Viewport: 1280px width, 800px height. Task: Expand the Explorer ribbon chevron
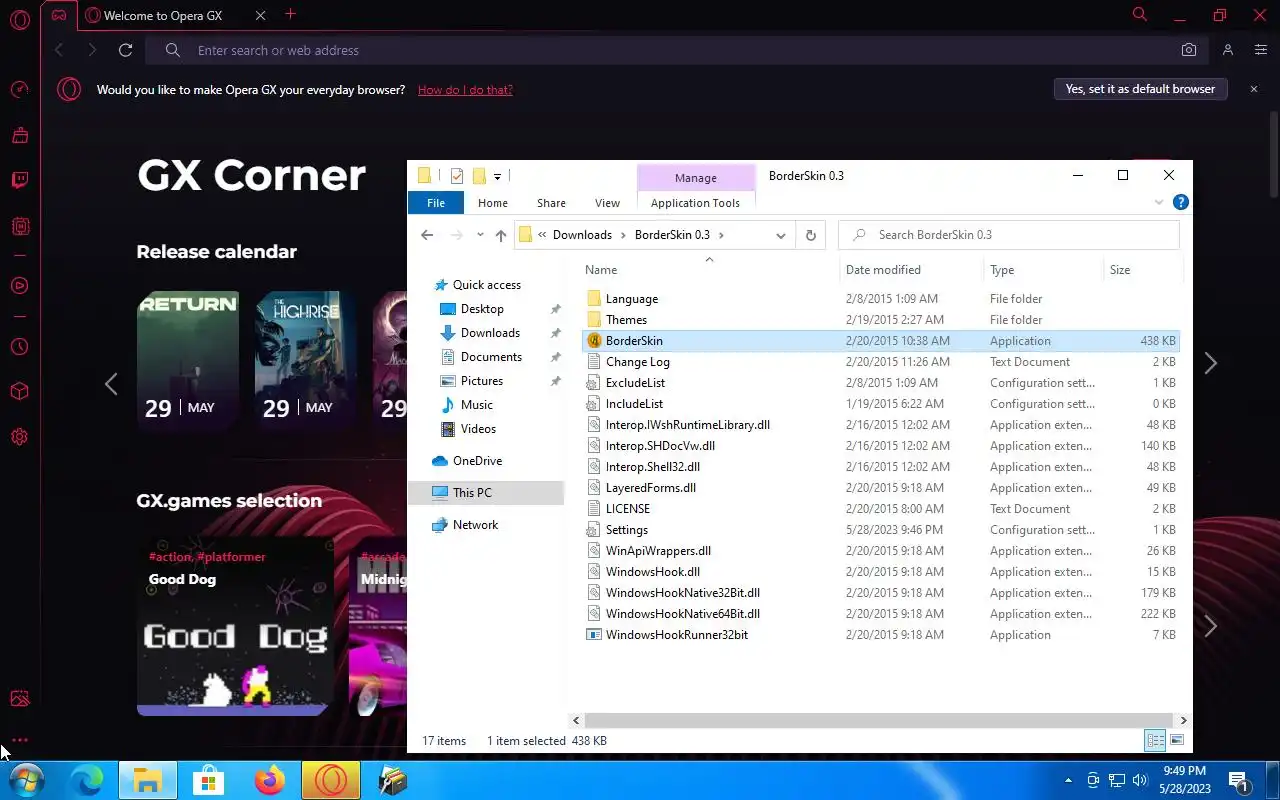pos(1159,202)
